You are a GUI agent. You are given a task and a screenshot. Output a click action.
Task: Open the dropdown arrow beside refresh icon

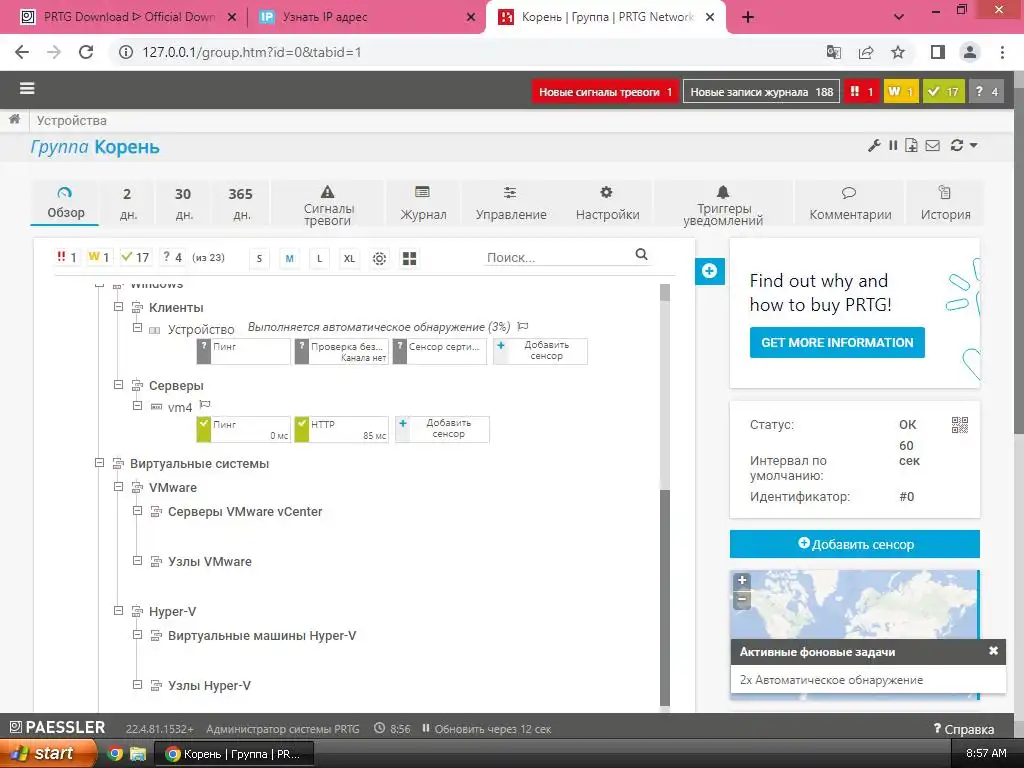(974, 146)
